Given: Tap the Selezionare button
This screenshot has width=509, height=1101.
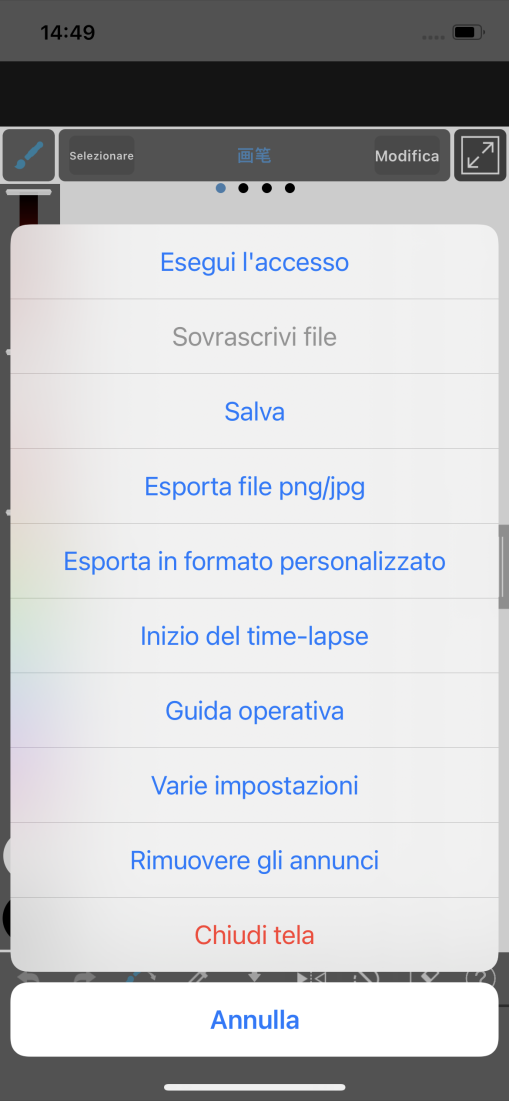Looking at the screenshot, I should click(x=101, y=155).
